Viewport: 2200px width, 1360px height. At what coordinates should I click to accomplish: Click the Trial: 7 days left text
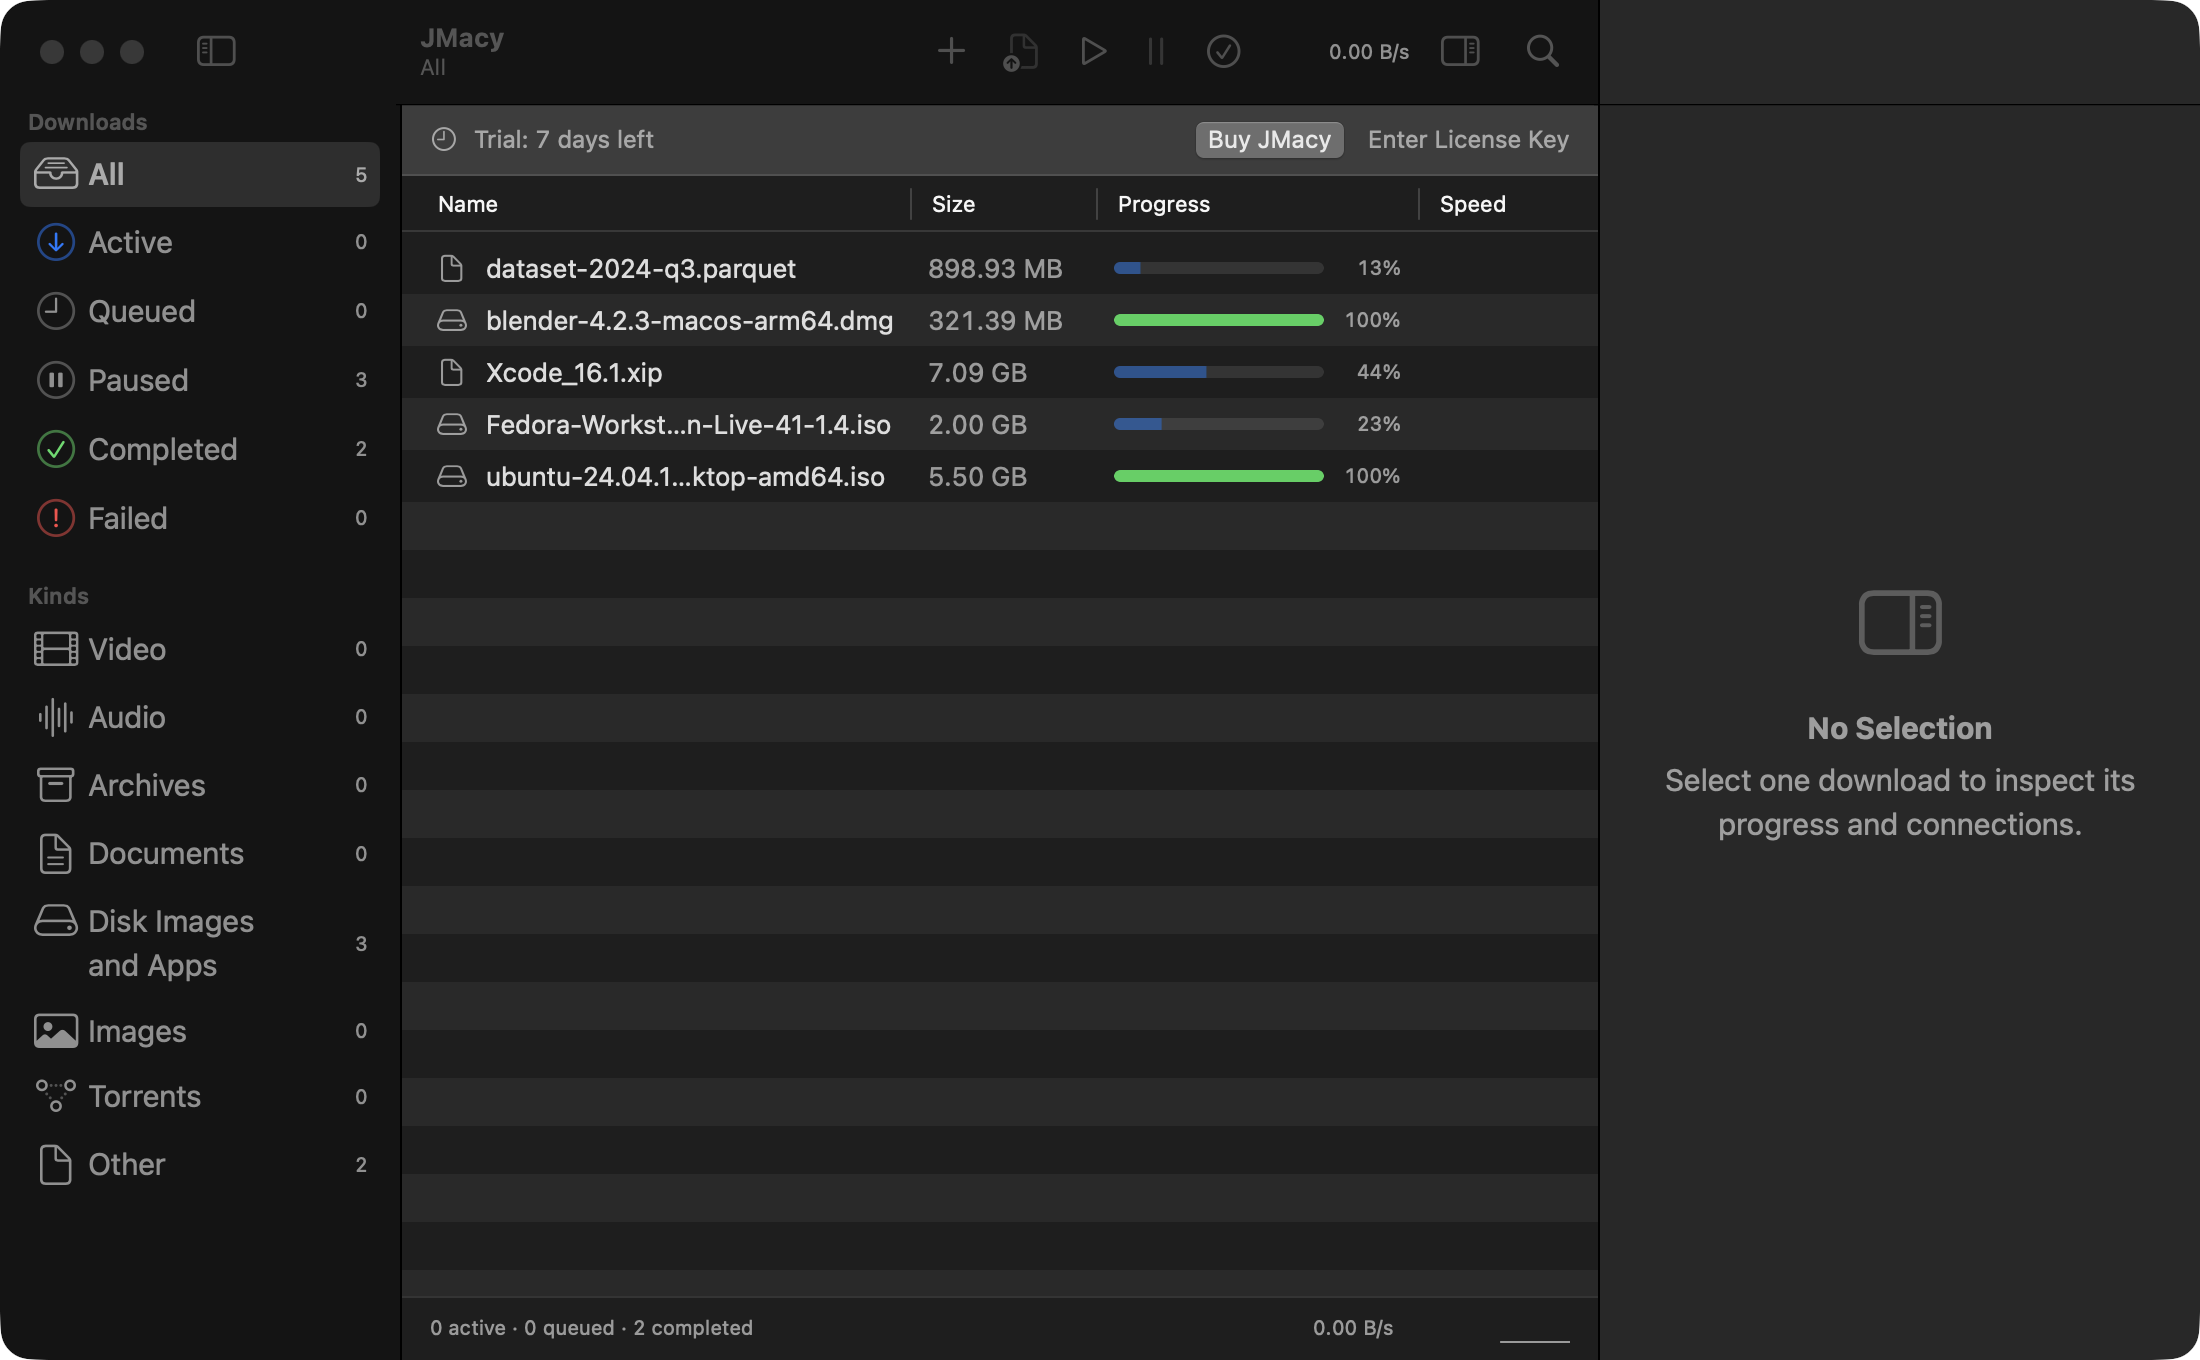(x=563, y=139)
